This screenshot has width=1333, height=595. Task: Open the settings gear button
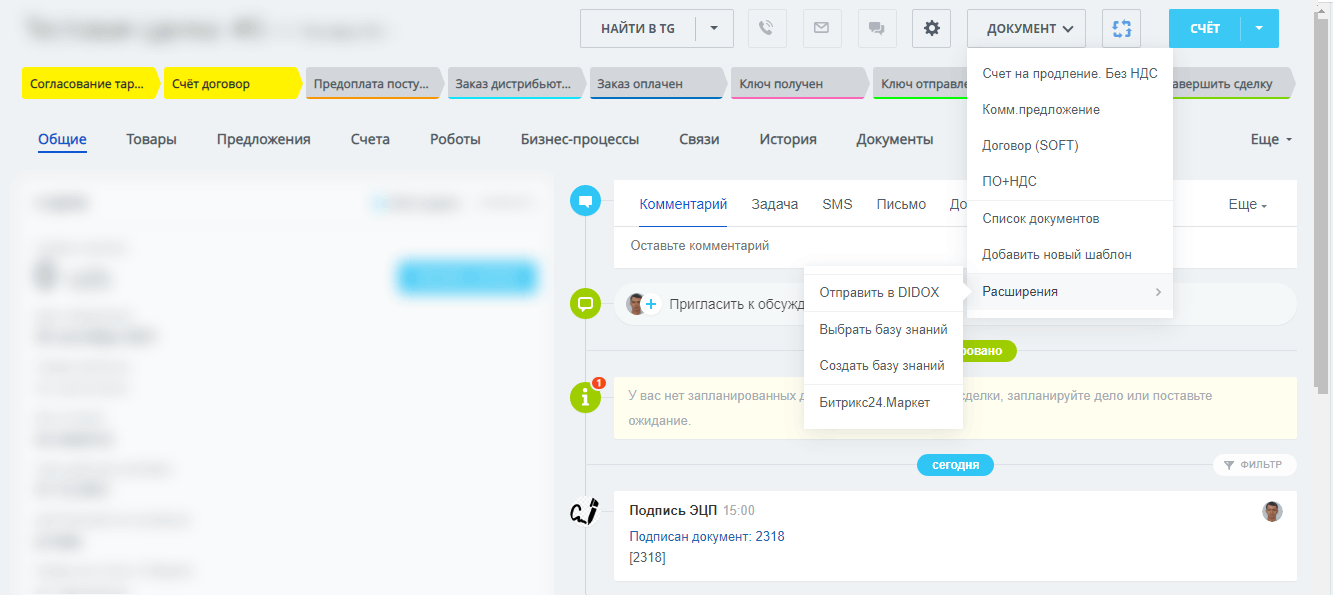(932, 28)
